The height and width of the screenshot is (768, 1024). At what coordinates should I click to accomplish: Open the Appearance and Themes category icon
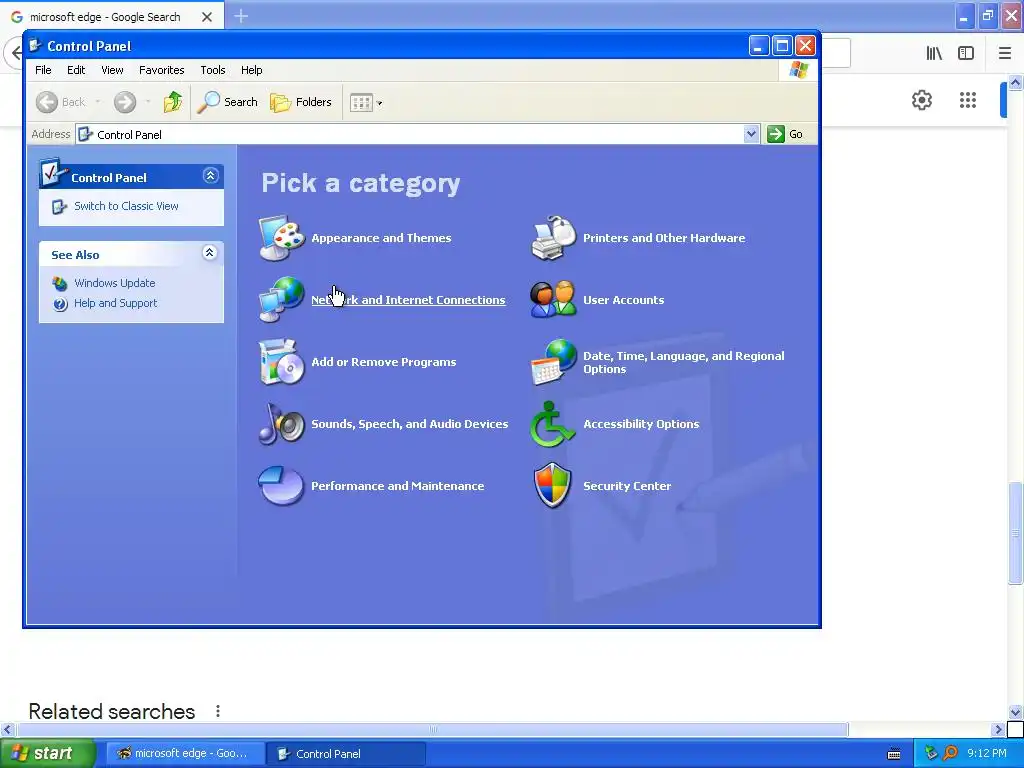tap(281, 238)
